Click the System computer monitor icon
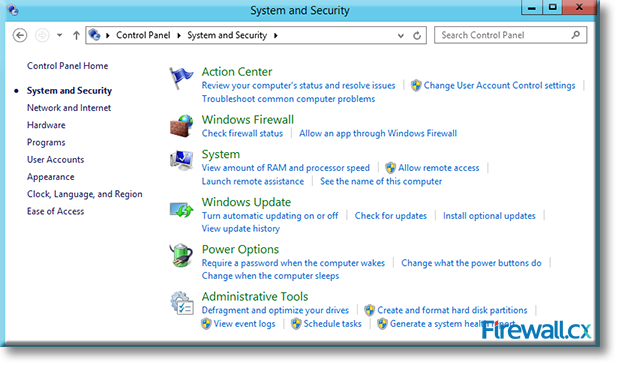The width and height of the screenshot is (620, 365). [x=181, y=160]
